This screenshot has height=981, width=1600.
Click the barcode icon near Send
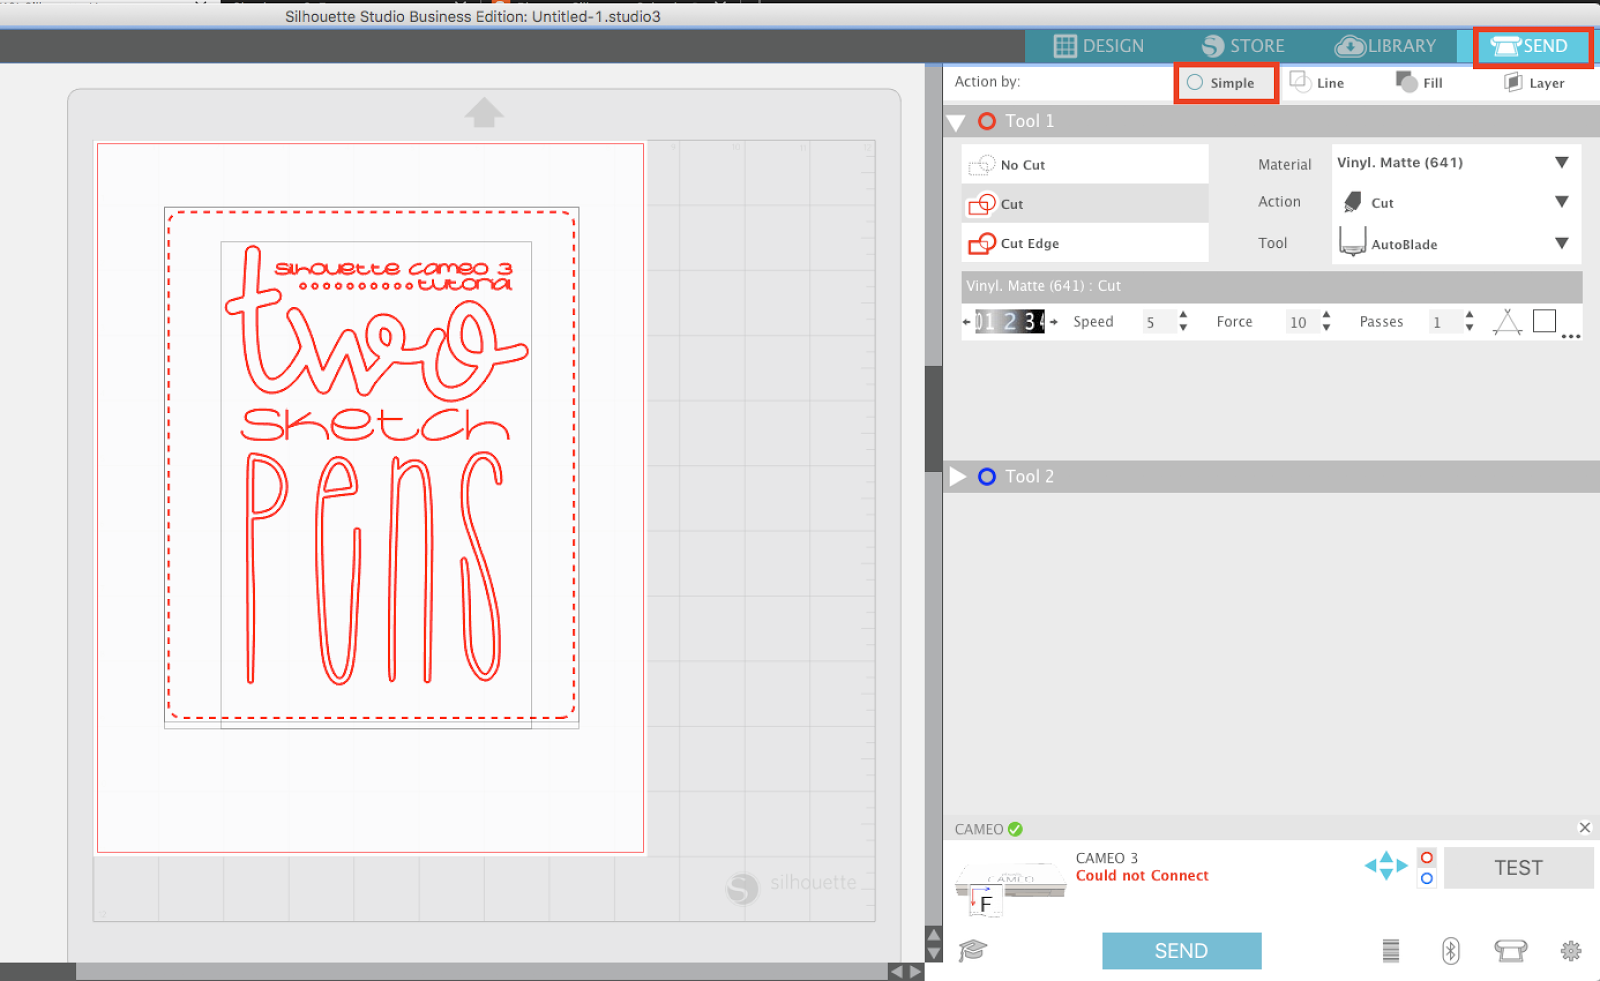[x=1391, y=951]
